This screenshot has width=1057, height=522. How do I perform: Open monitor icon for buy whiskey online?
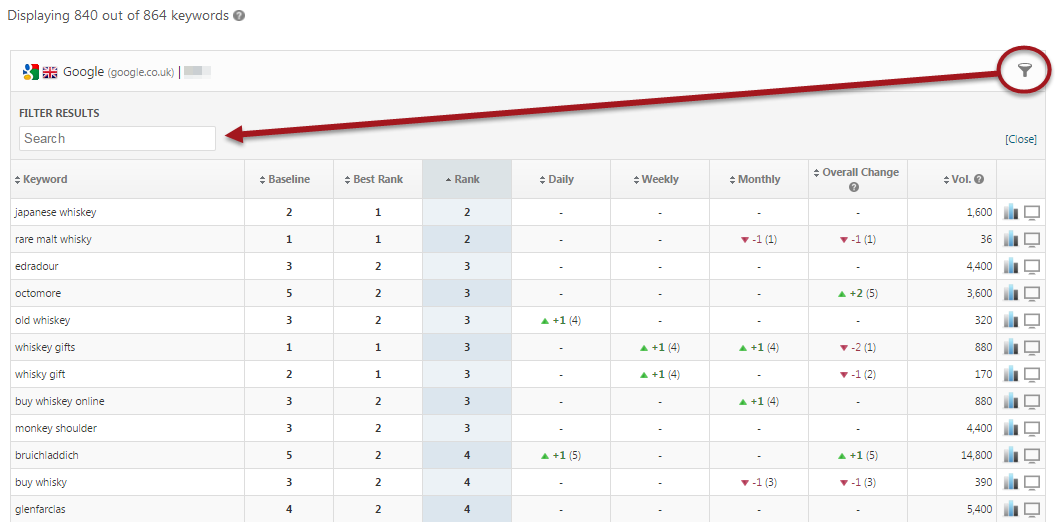click(x=1032, y=401)
